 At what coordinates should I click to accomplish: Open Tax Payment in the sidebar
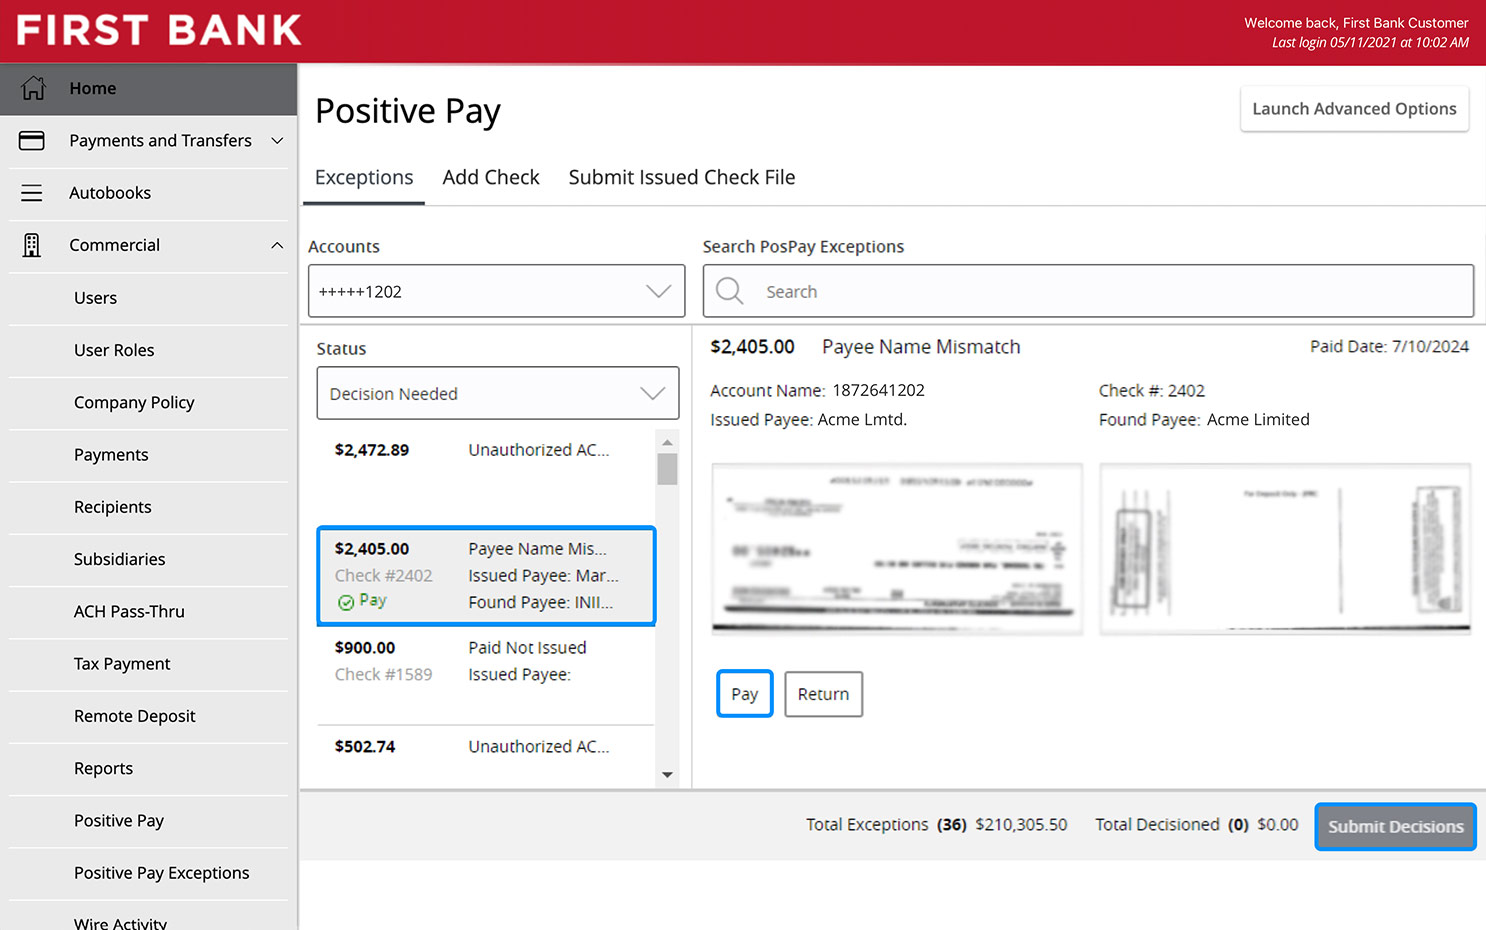(149, 664)
